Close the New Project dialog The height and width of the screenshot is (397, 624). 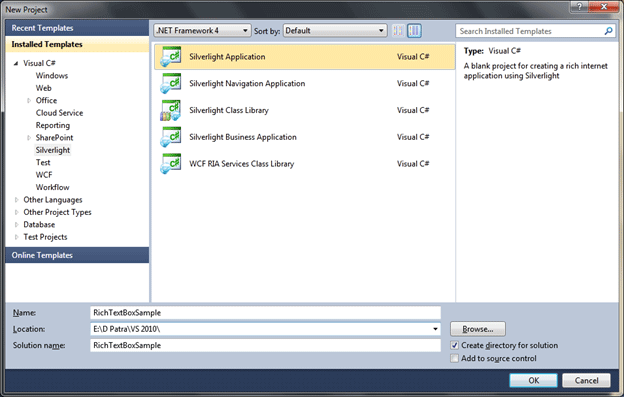click(x=604, y=6)
